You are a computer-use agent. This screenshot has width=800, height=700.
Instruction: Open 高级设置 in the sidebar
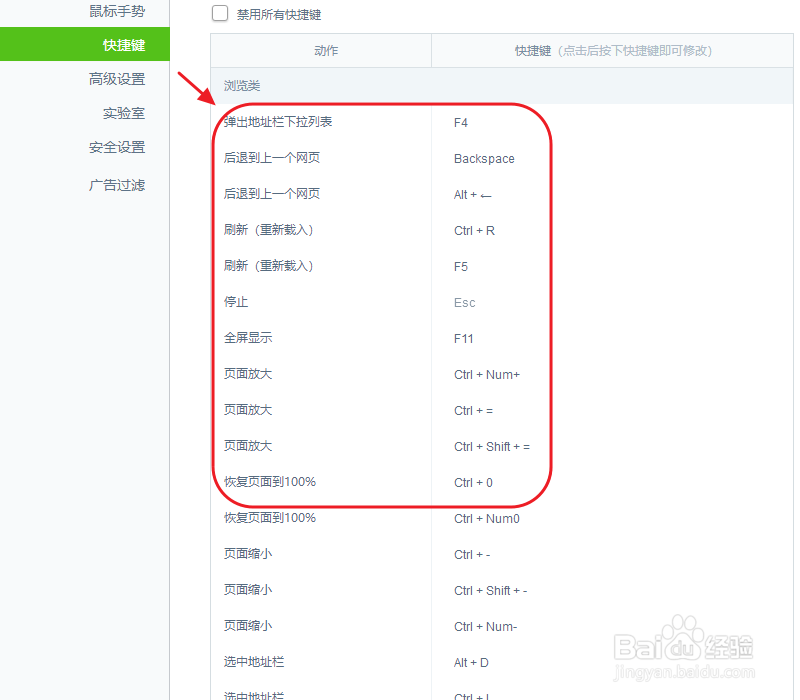tap(117, 79)
